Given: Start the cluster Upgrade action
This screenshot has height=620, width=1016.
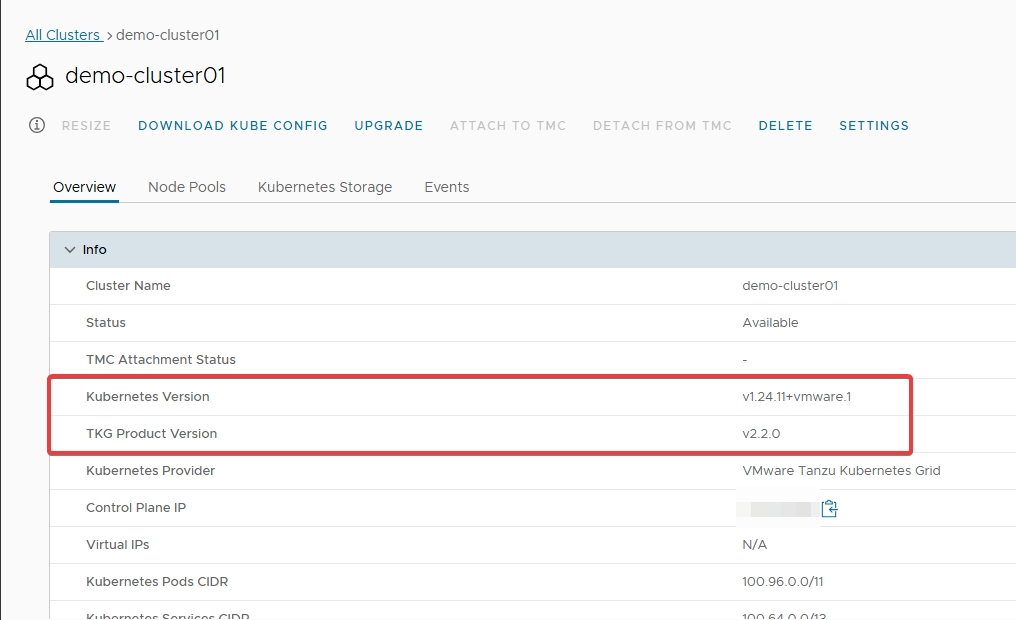Looking at the screenshot, I should (389, 126).
